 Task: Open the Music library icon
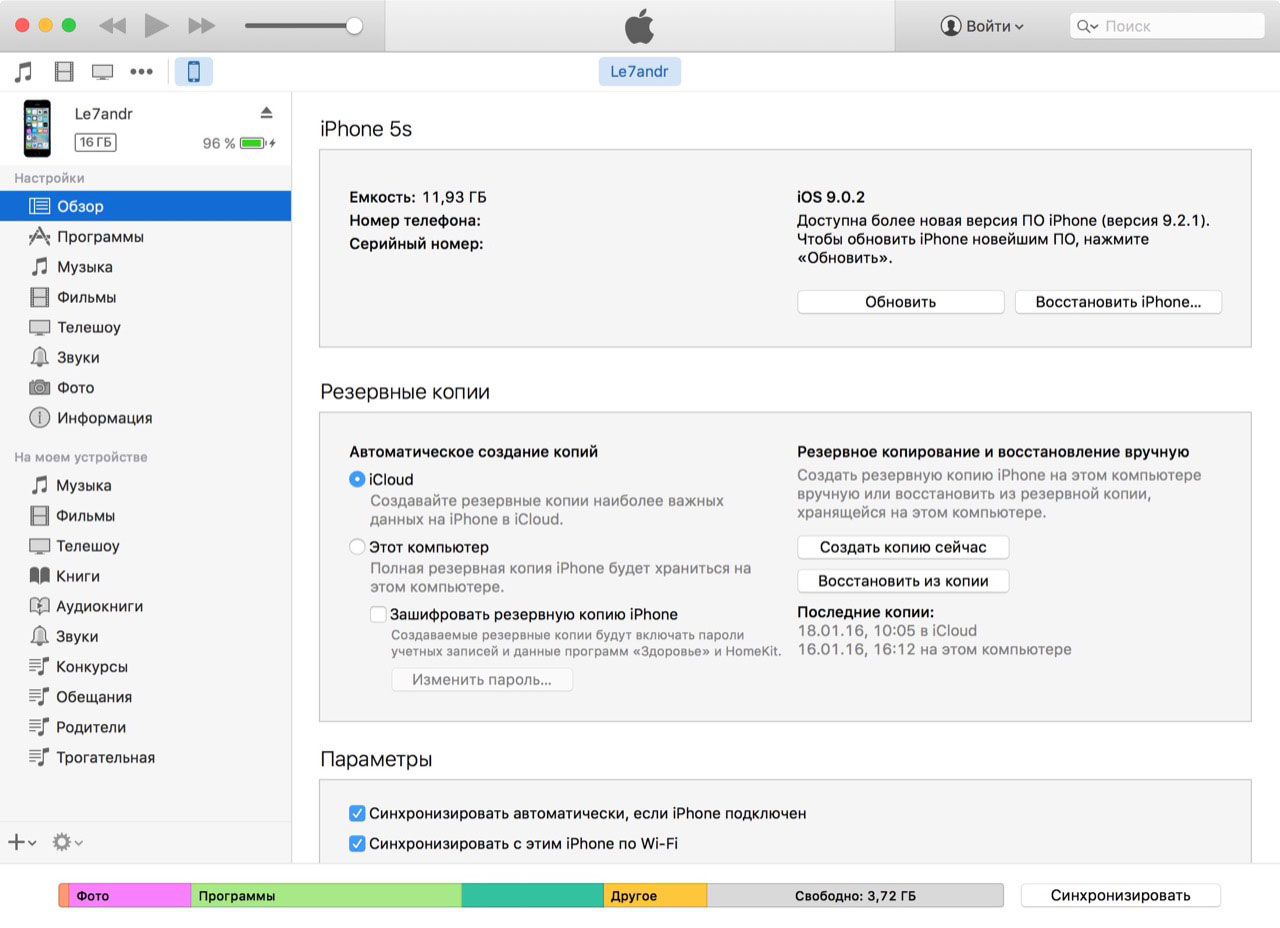point(23,72)
